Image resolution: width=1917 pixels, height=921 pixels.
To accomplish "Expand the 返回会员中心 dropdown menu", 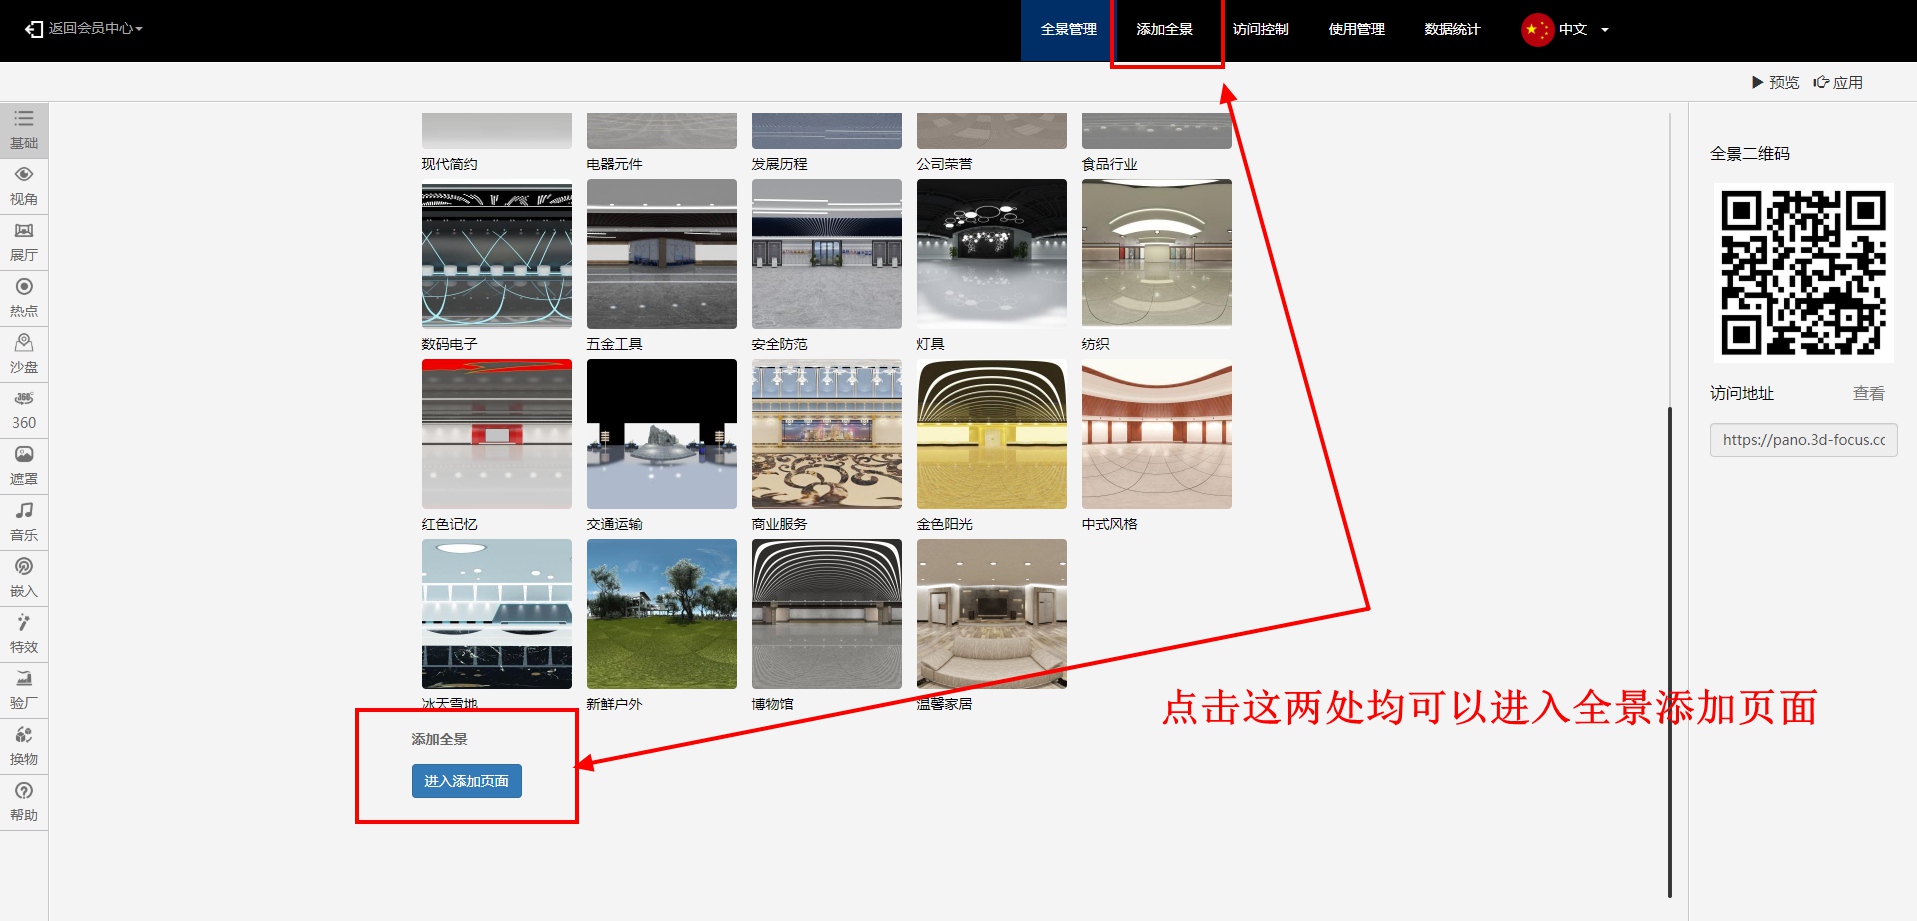I will point(85,29).
